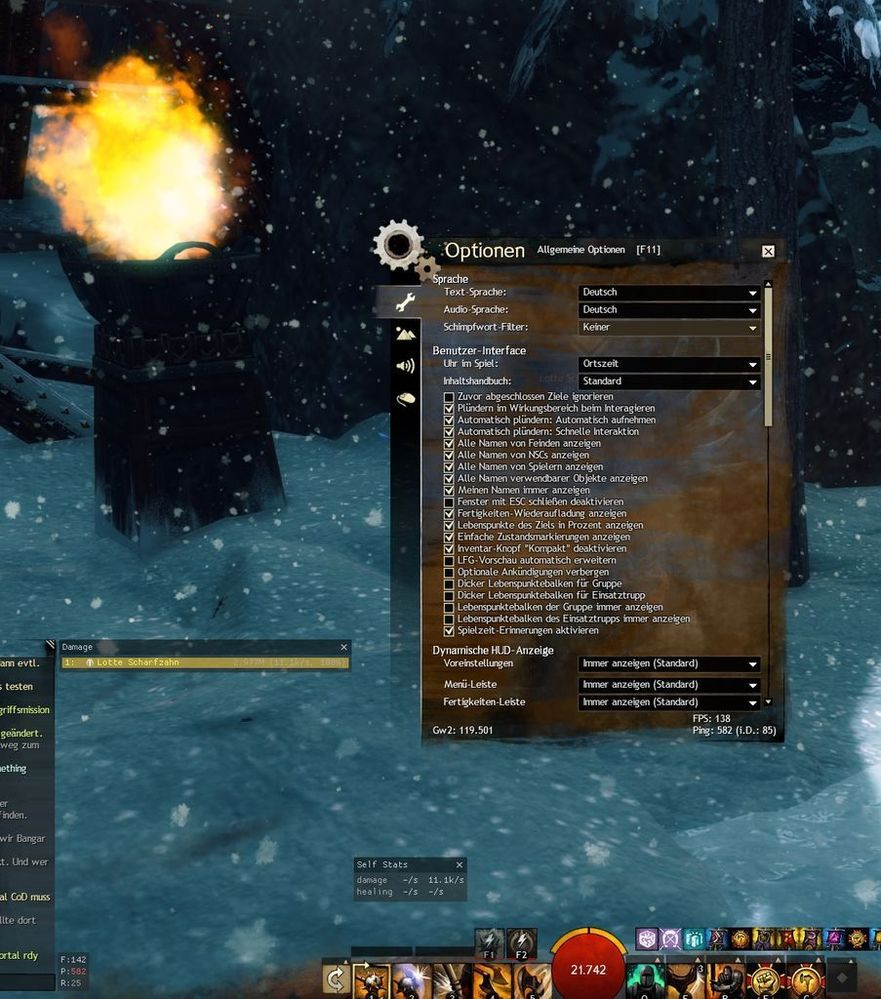Enable Fenster mit ESC schließen deaktivieren

449,502
